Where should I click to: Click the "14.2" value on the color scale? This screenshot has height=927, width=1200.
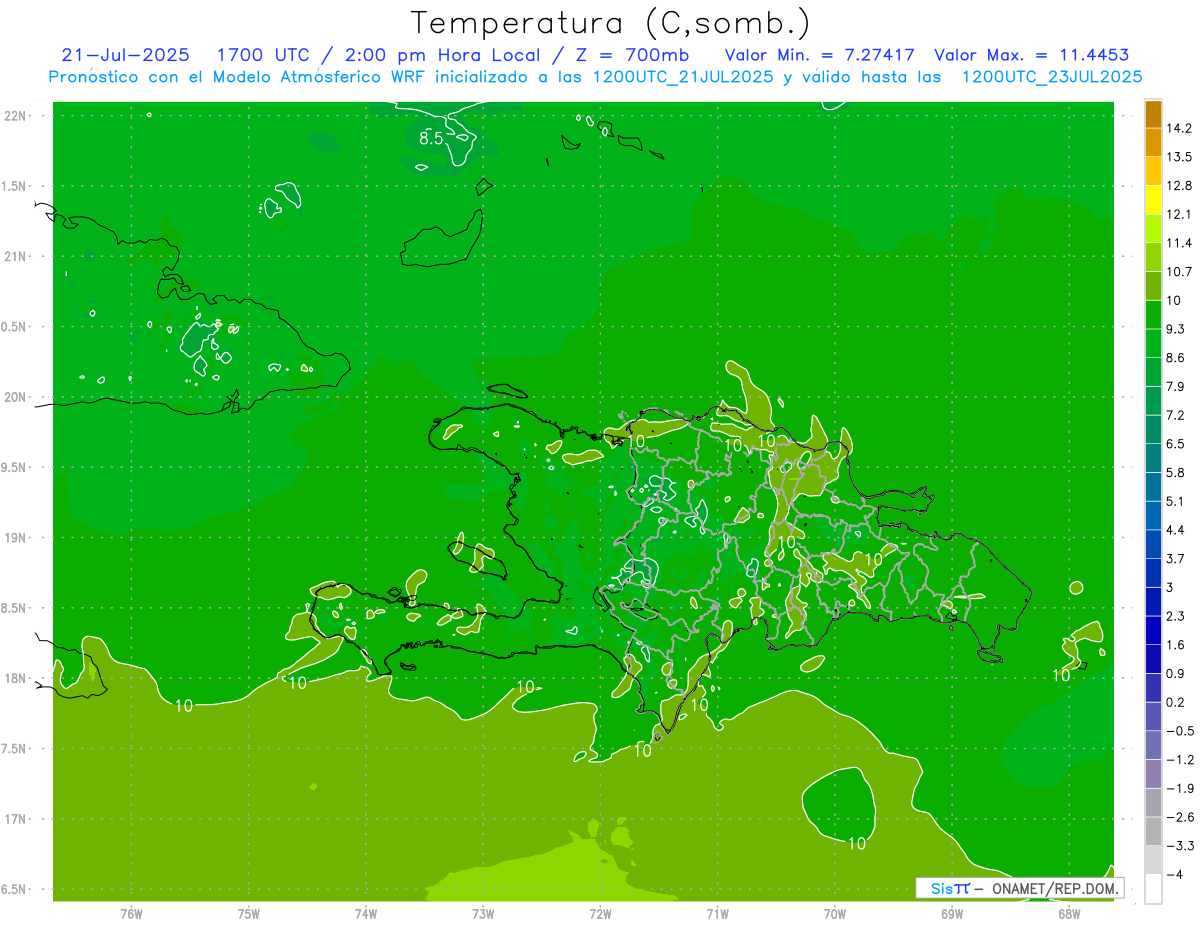(1178, 128)
